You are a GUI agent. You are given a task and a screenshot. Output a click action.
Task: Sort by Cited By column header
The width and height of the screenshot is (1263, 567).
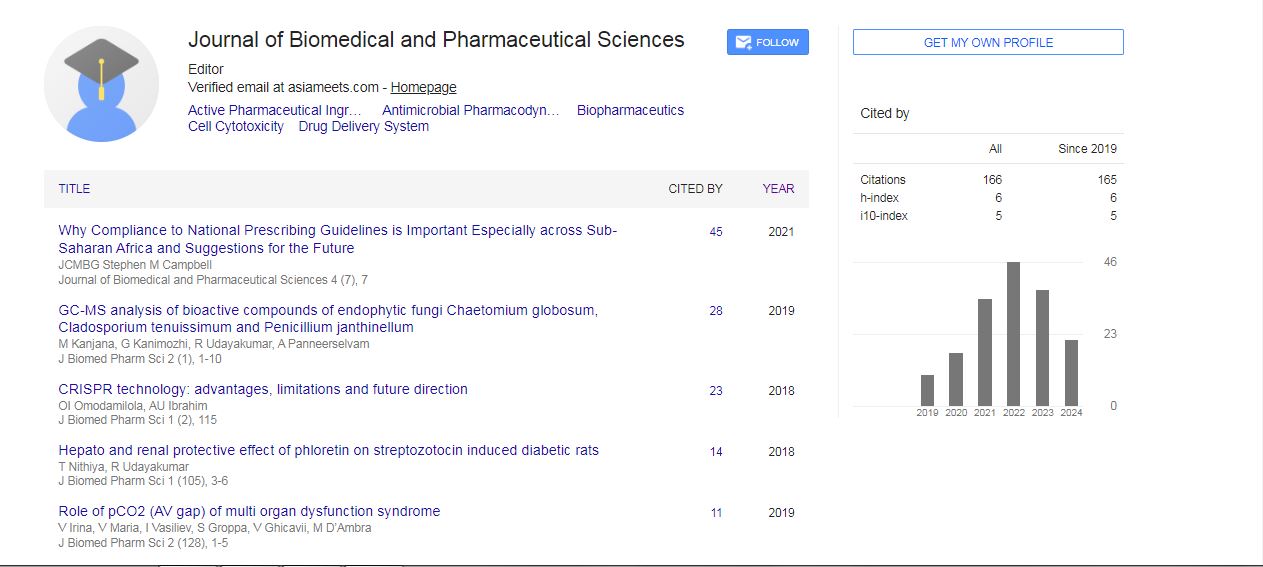(x=695, y=188)
